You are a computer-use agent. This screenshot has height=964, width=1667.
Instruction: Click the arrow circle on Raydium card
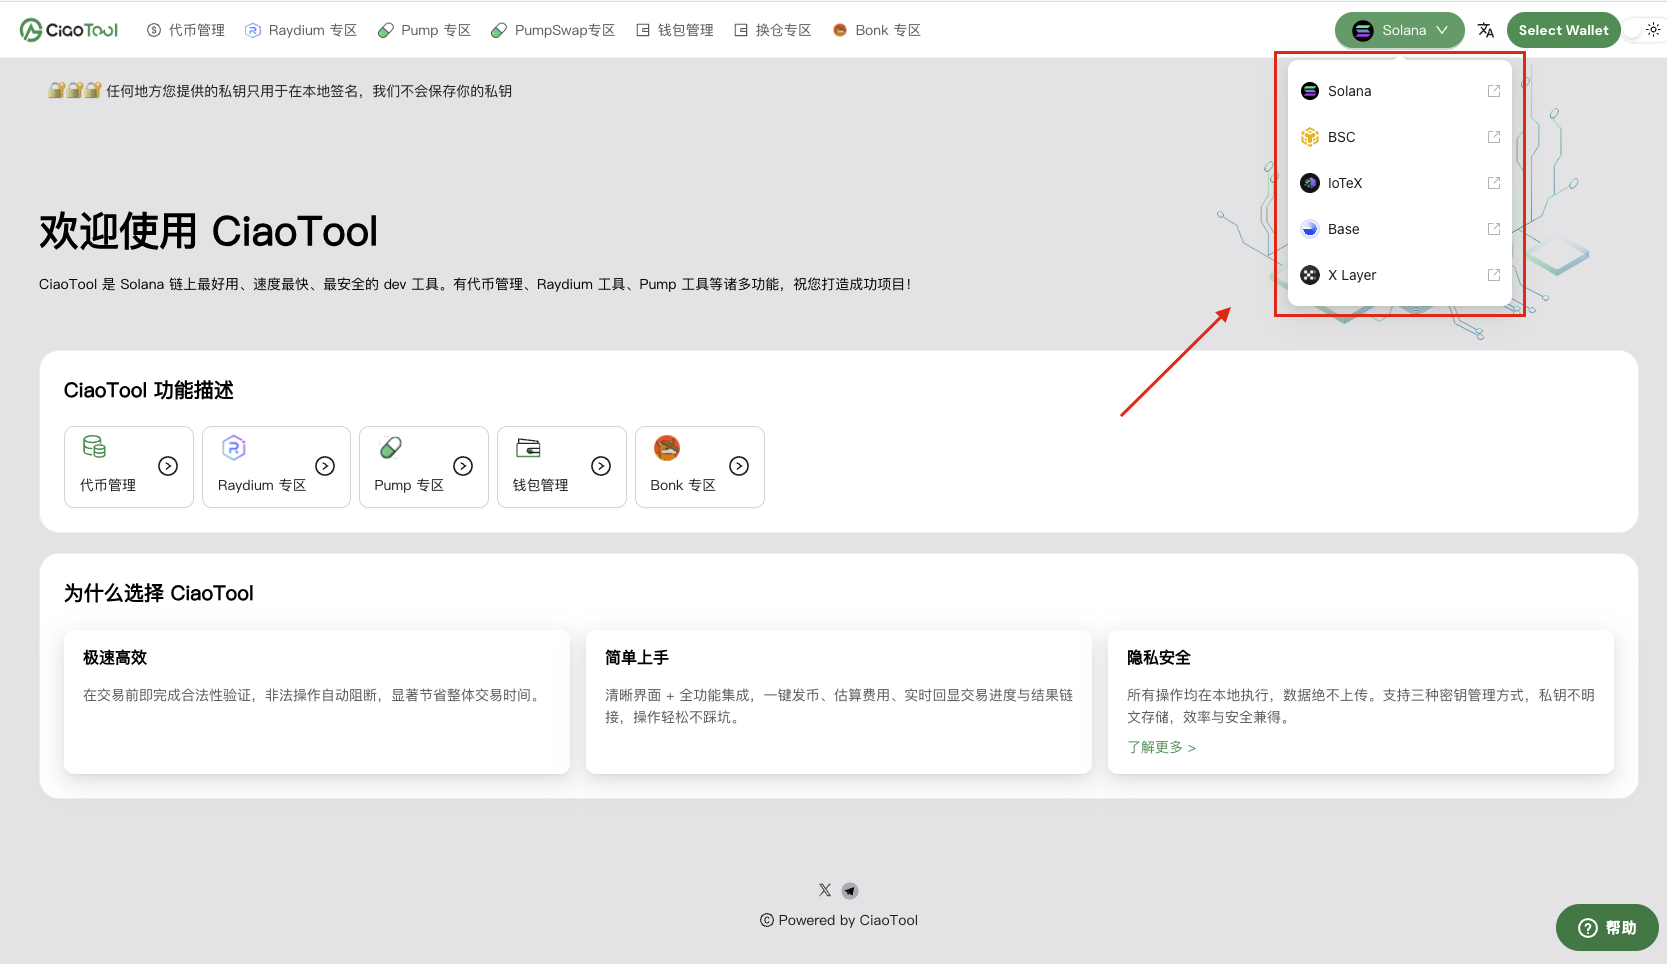[325, 466]
